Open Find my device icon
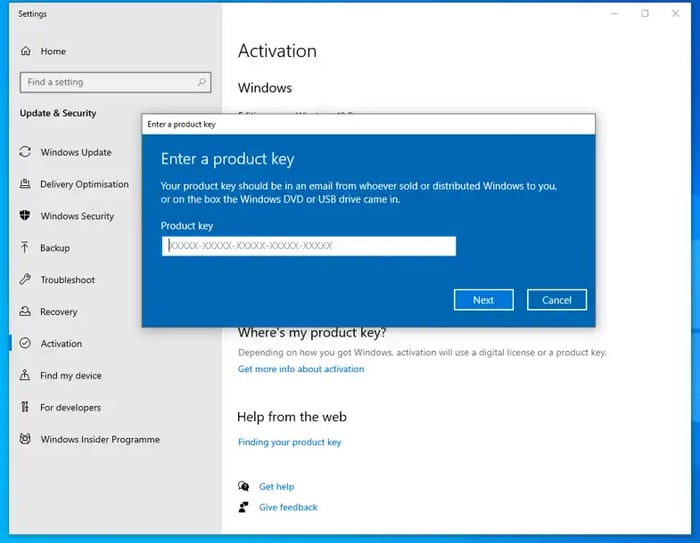Screen dimensions: 700x543 pos(25,376)
